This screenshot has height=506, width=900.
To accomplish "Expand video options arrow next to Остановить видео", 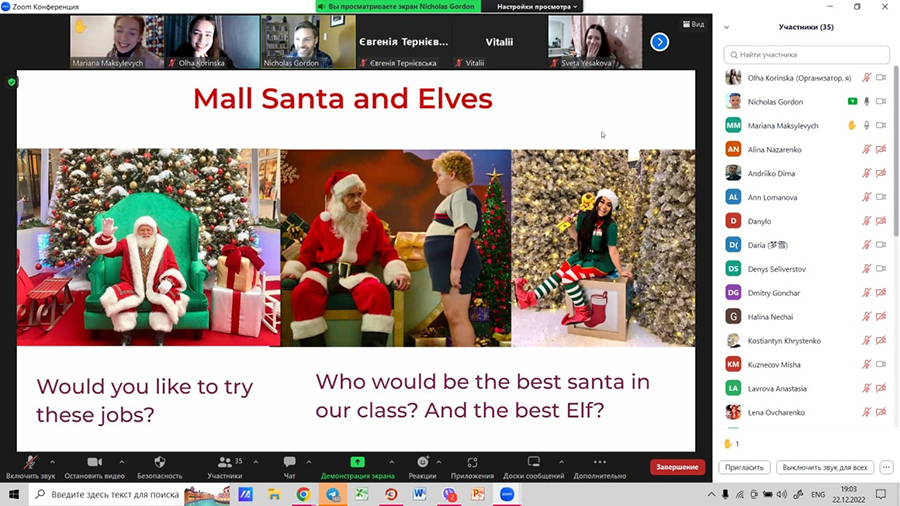I will click(x=122, y=462).
